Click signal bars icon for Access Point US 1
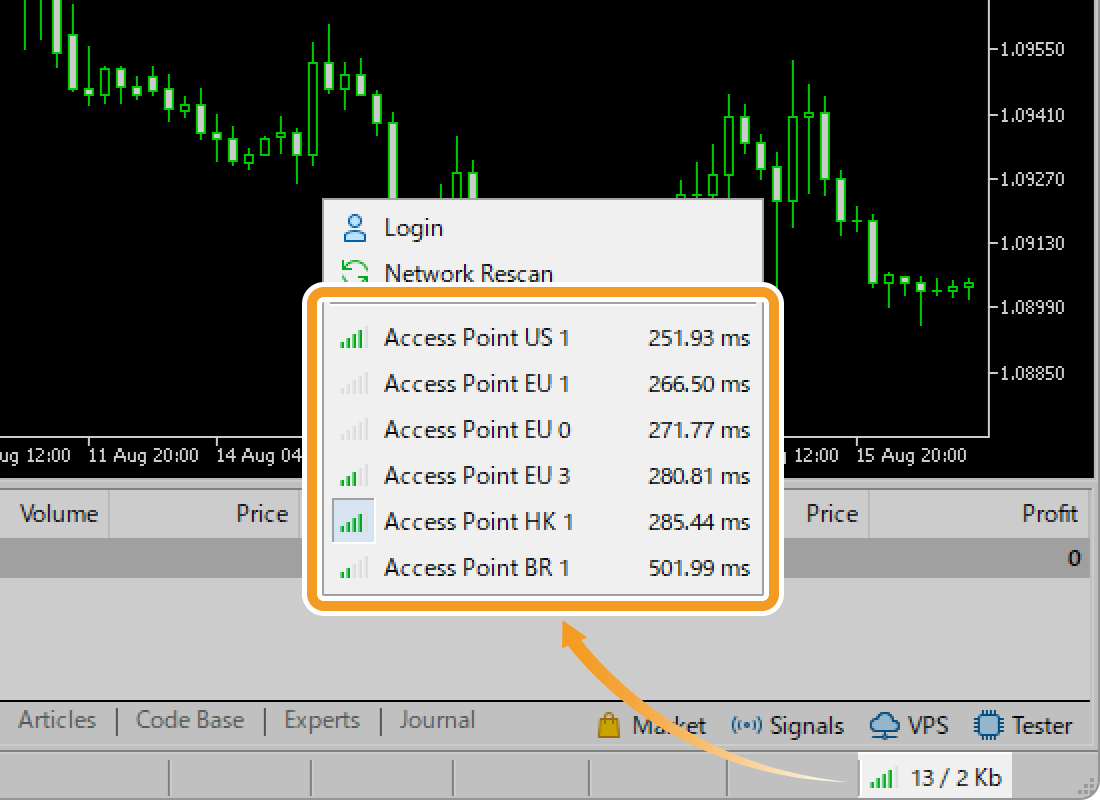The height and width of the screenshot is (800, 1100). (x=353, y=338)
